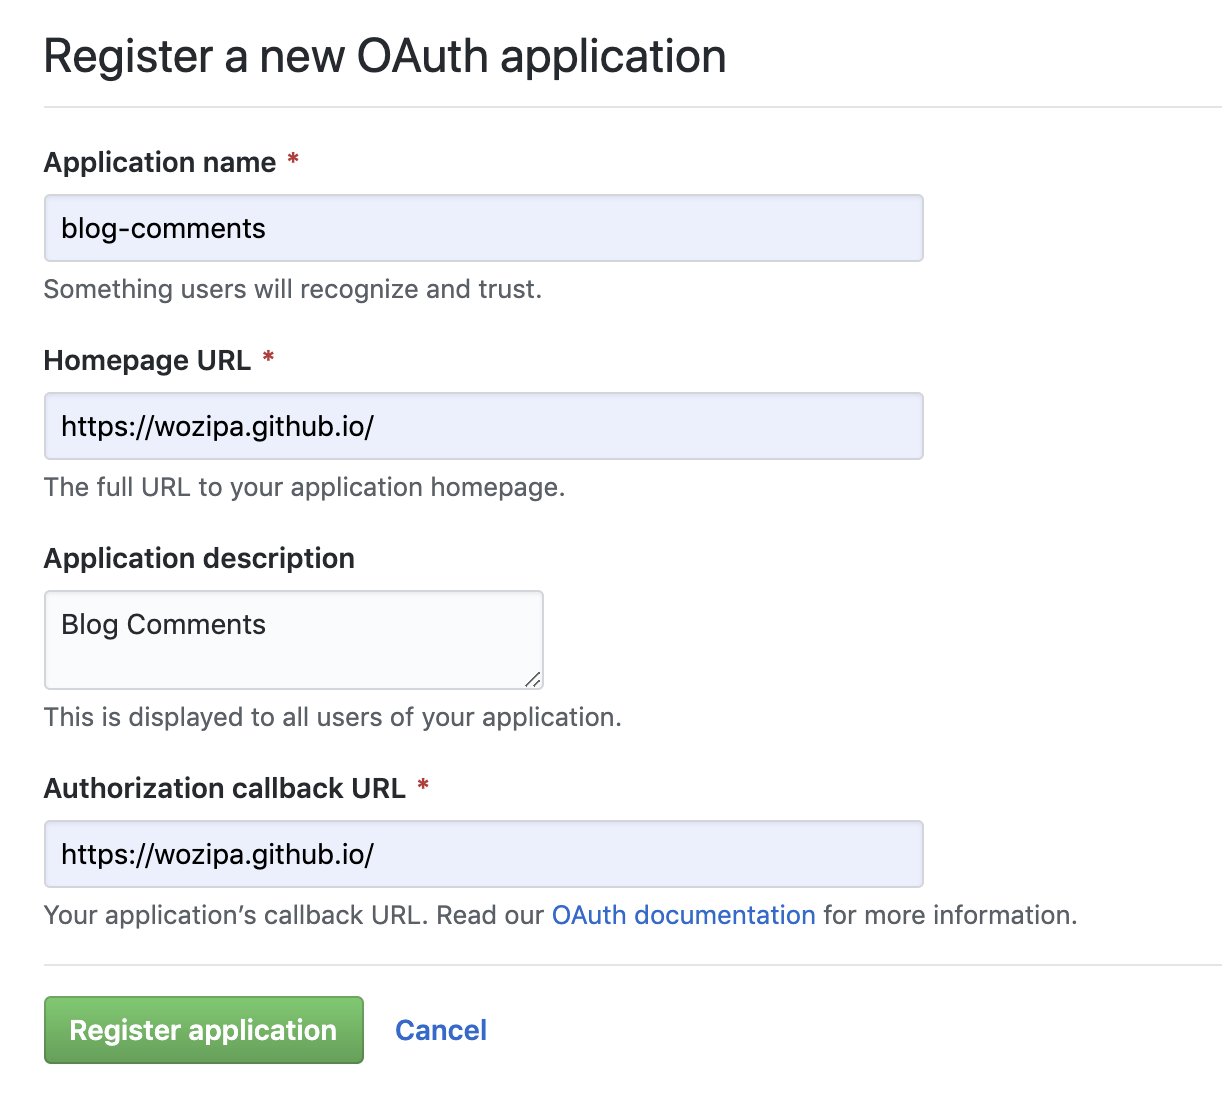Click the asterisk beside Authorization callback URL

423,786
